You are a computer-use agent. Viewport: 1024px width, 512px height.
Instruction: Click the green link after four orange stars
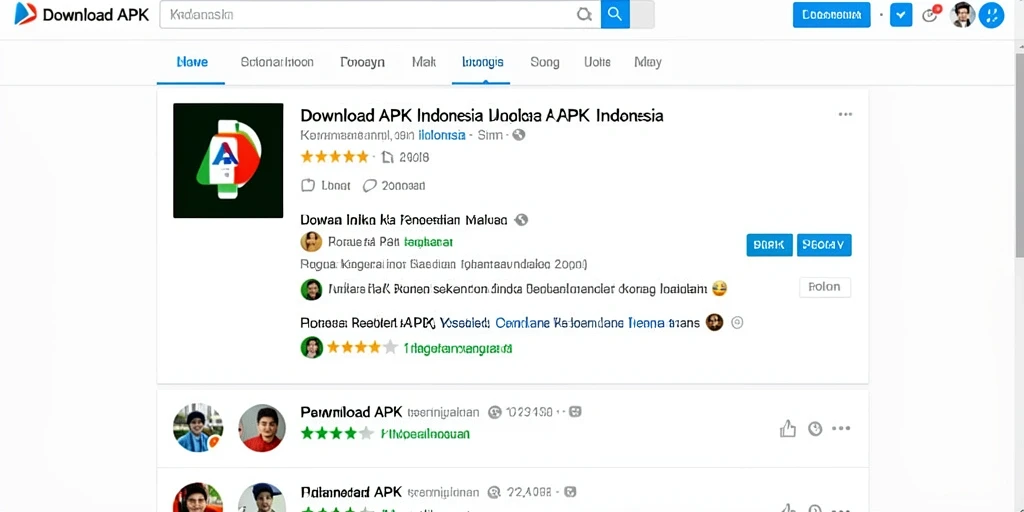pyautogui.click(x=458, y=348)
